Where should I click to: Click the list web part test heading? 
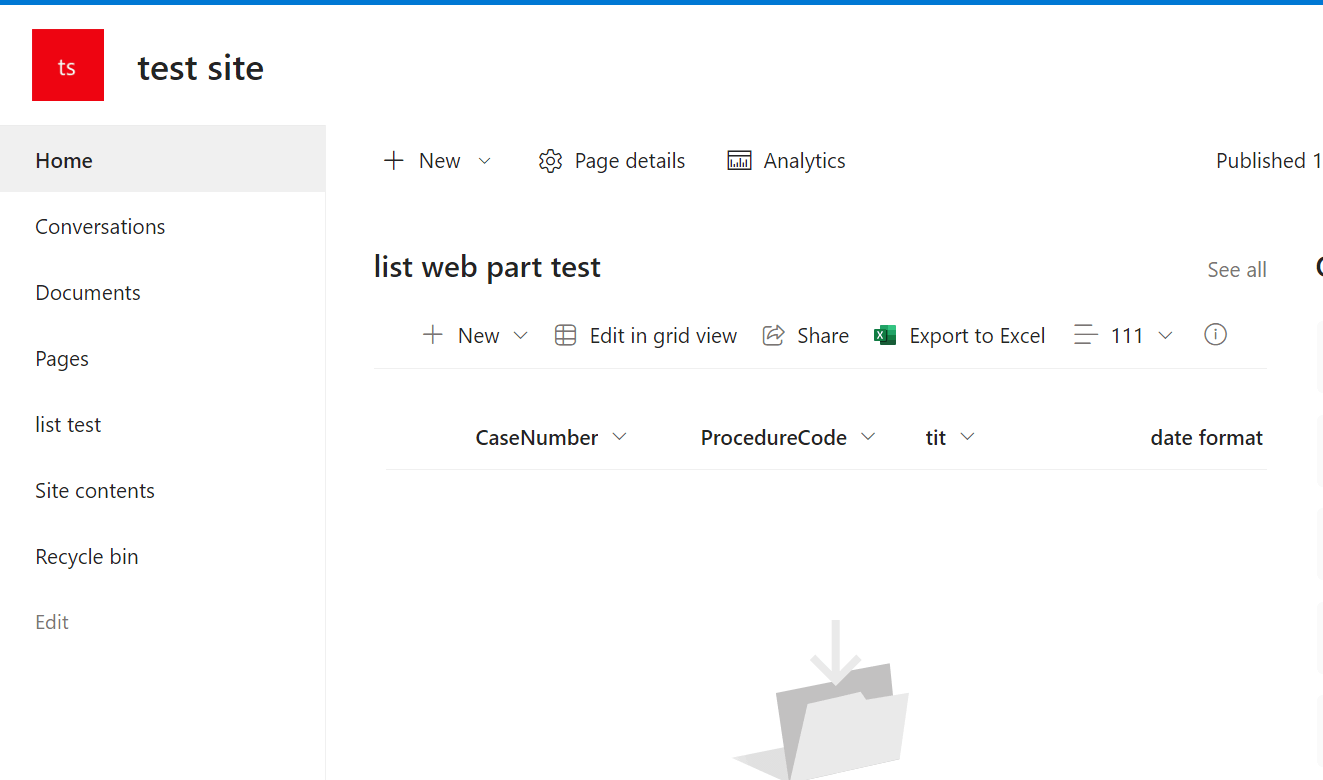point(488,267)
